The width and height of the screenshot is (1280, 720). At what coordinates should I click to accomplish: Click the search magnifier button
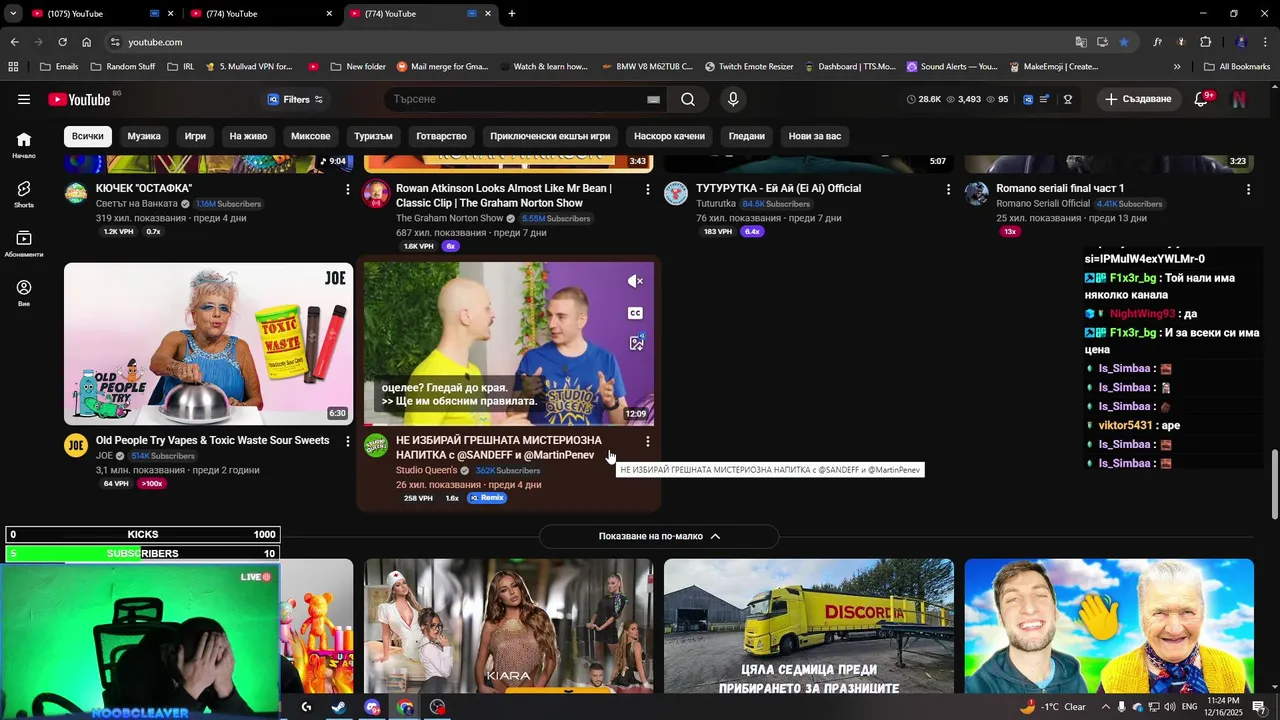point(688,99)
